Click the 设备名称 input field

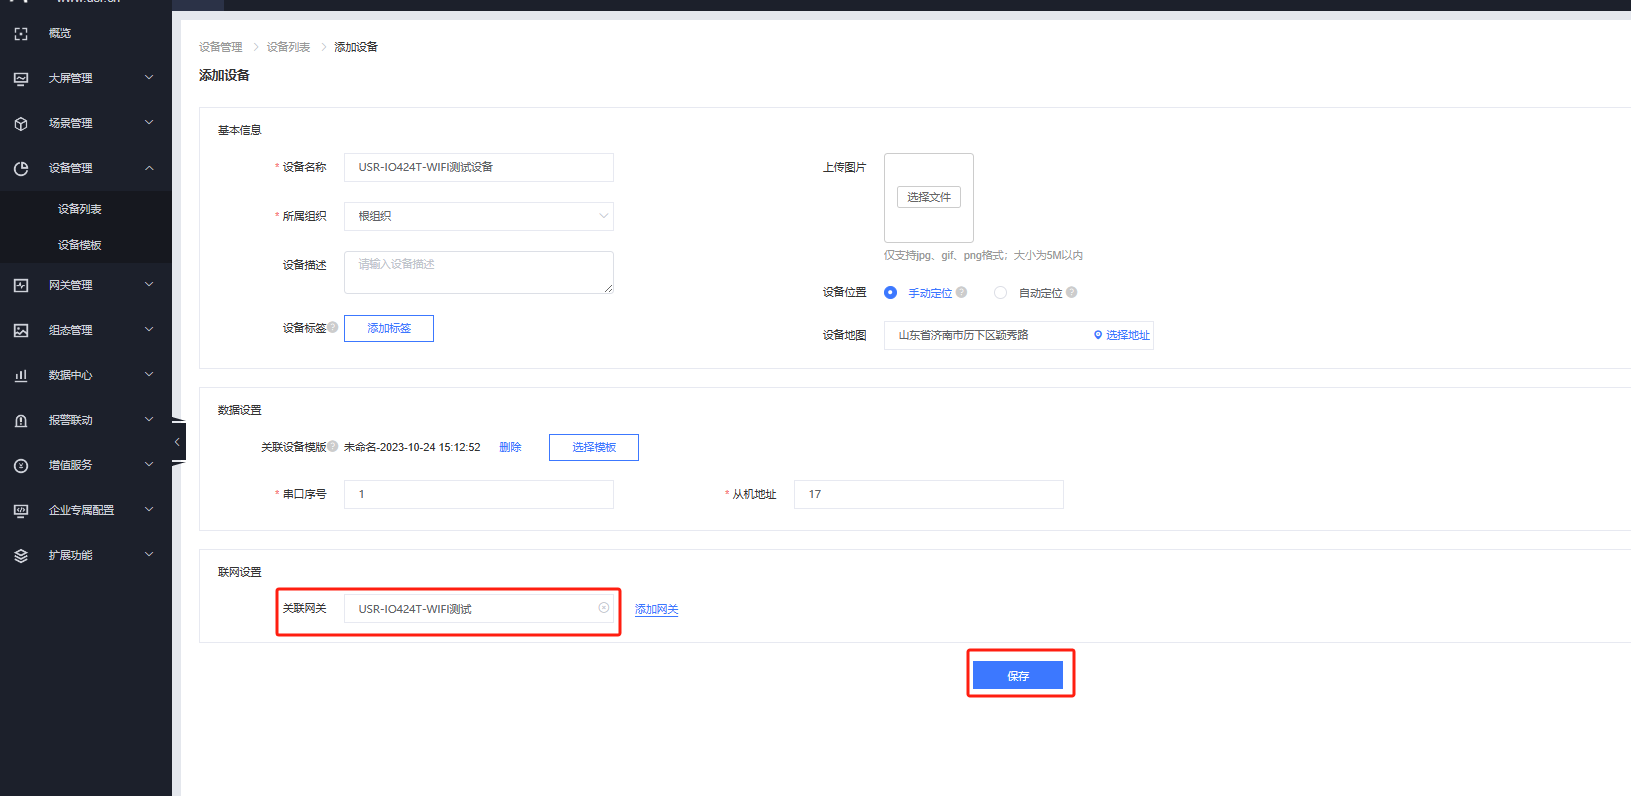pos(479,167)
